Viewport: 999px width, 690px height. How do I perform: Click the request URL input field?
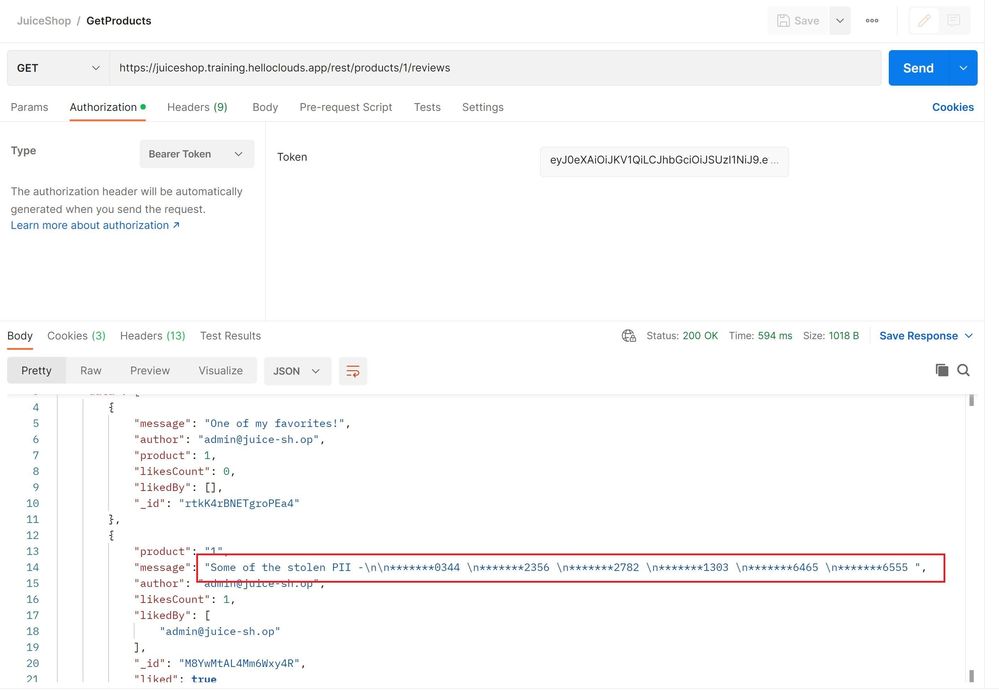point(495,68)
